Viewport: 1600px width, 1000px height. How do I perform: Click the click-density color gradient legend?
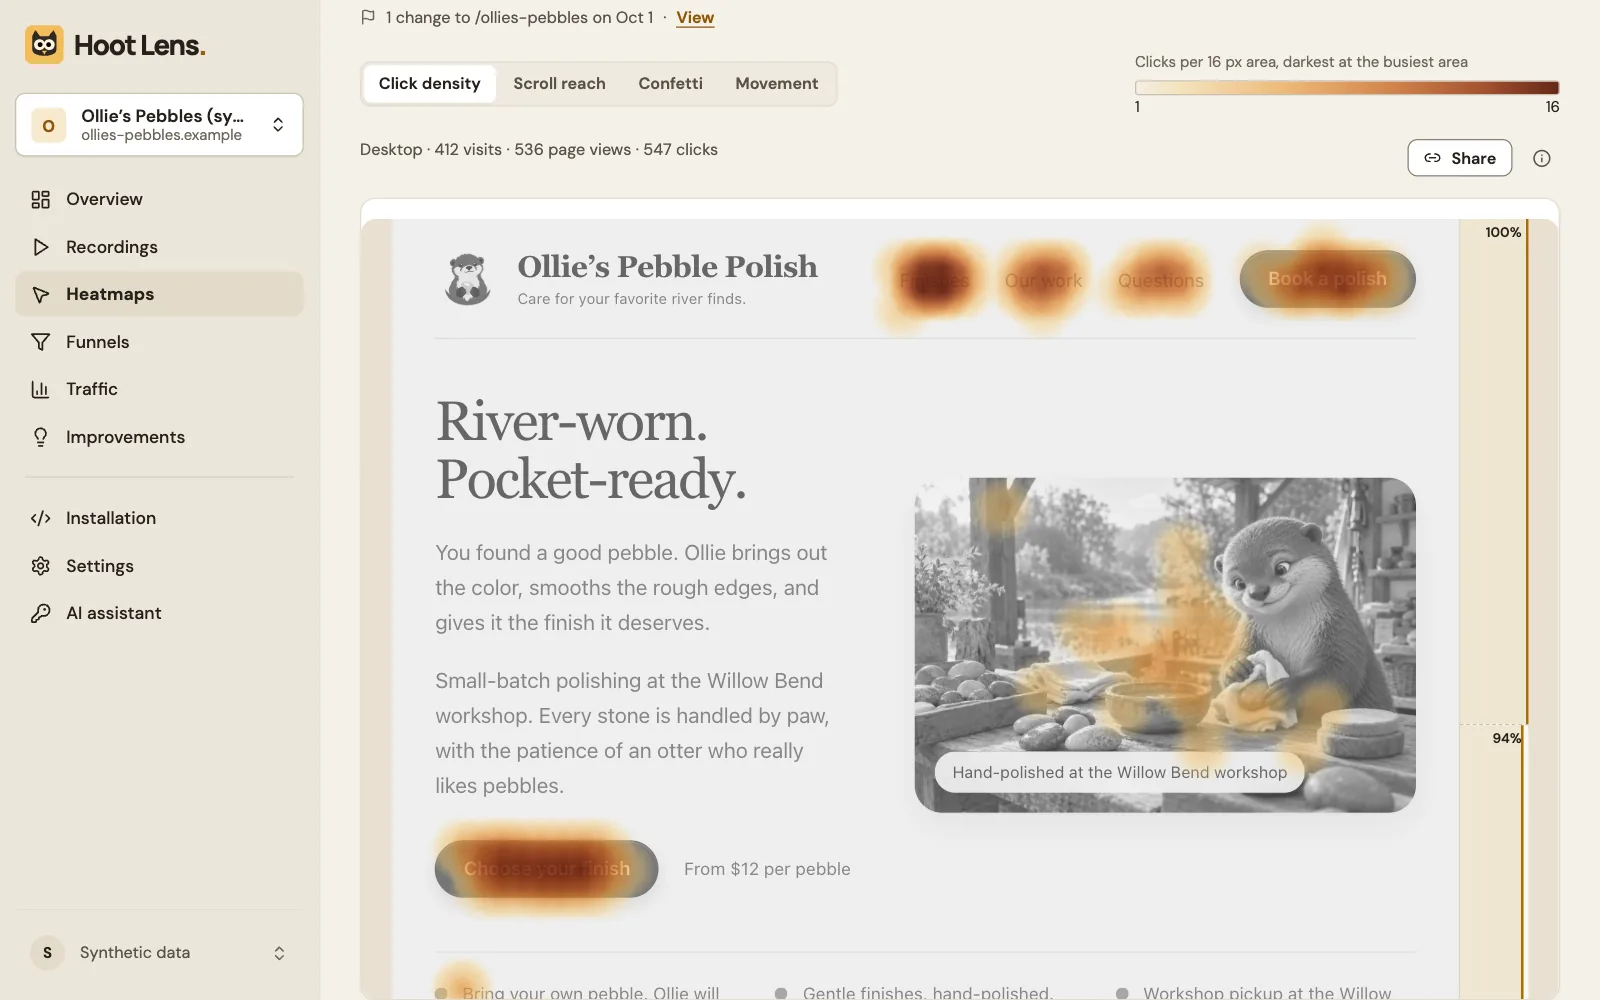tap(1346, 88)
